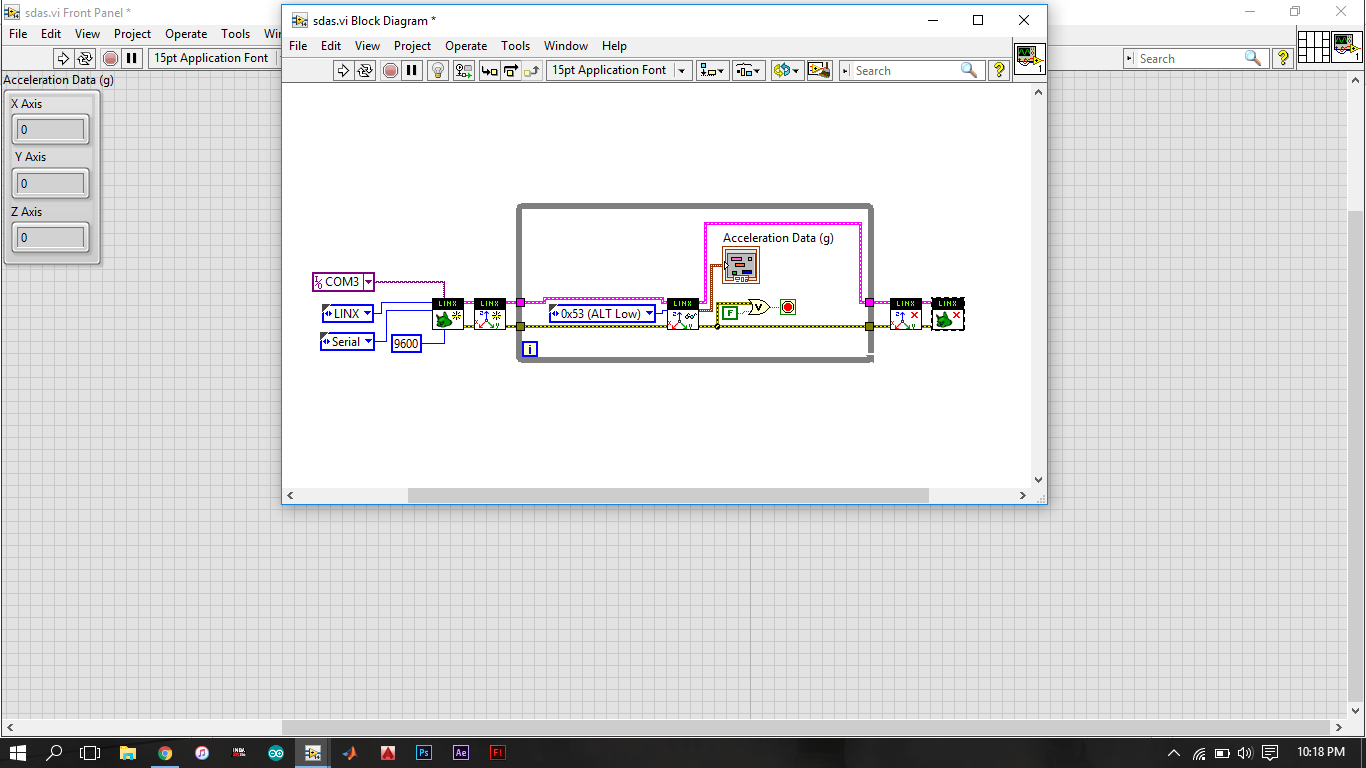The image size is (1366, 768).
Task: Open Block Diagram Project menu
Action: click(x=412, y=46)
